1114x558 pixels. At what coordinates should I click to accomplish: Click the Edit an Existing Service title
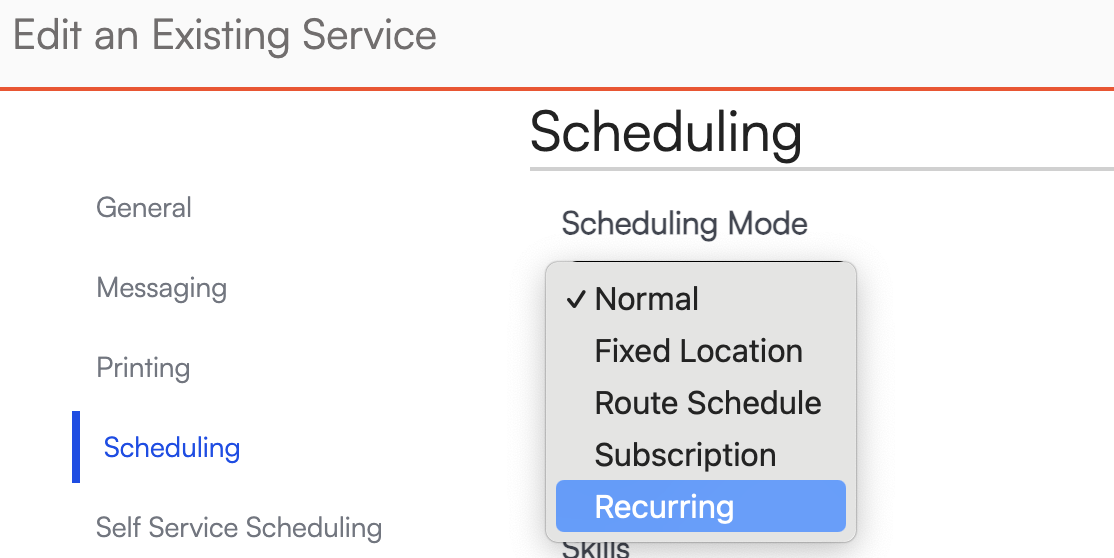[x=224, y=36]
